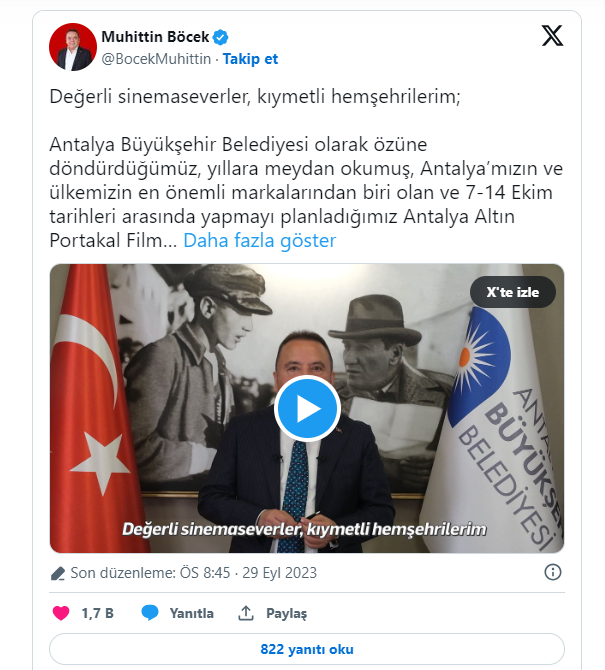The height and width of the screenshot is (670, 605).
Task: Click the 'X'te izle' button on video
Action: (513, 292)
